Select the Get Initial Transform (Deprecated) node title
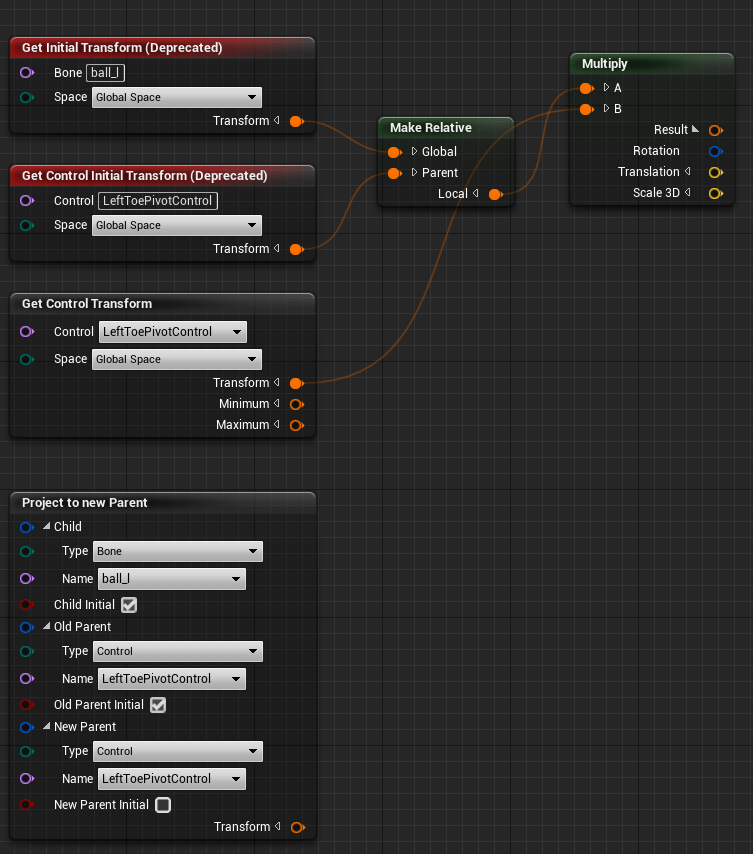This screenshot has width=753, height=854. click(122, 48)
